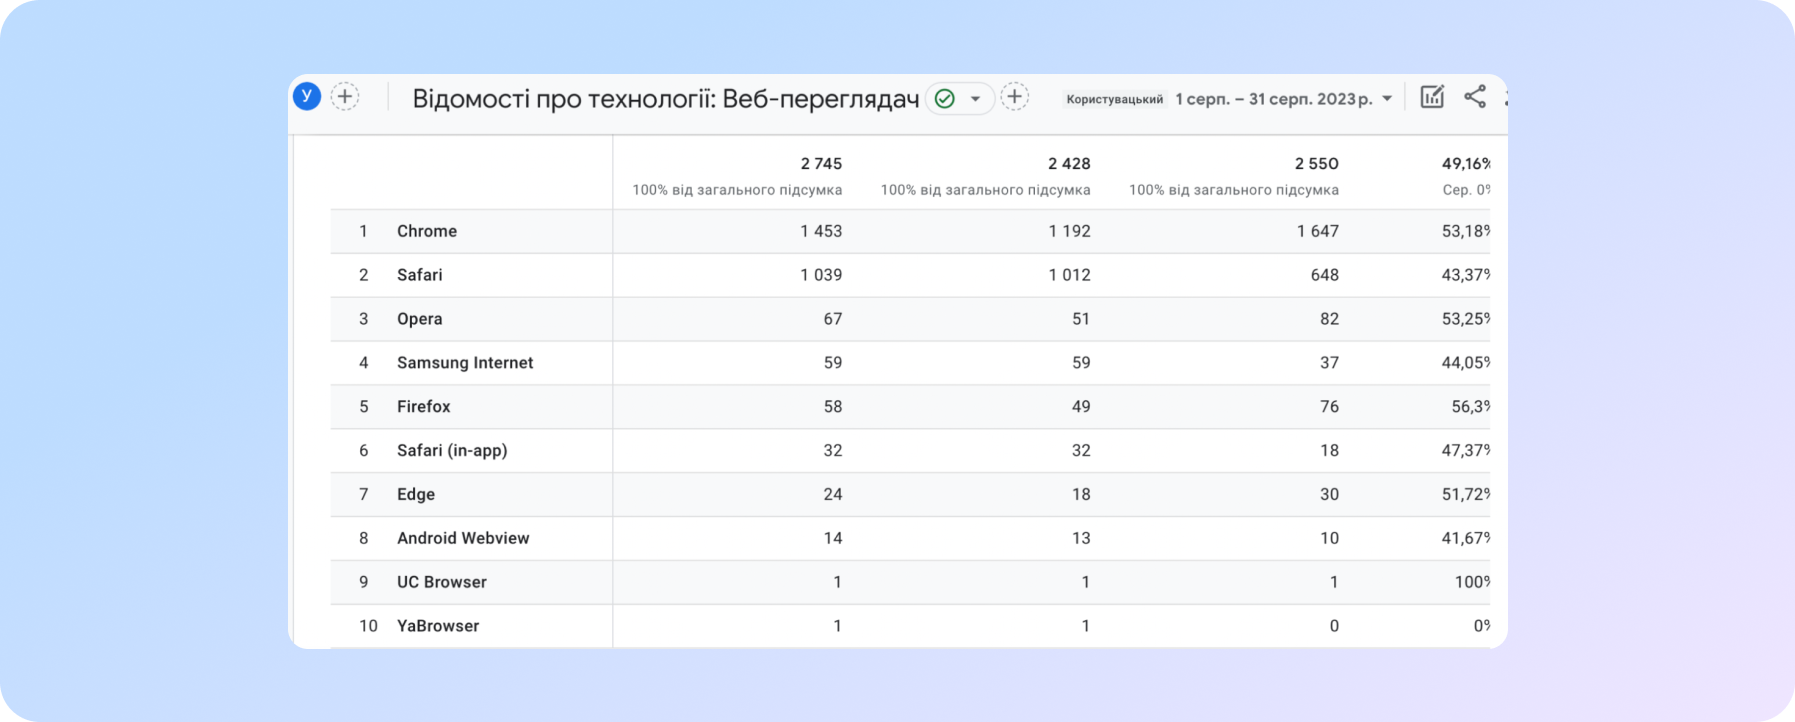Select the Safari browser row
Image resolution: width=1795 pixels, height=722 pixels.
pyautogui.click(x=910, y=275)
